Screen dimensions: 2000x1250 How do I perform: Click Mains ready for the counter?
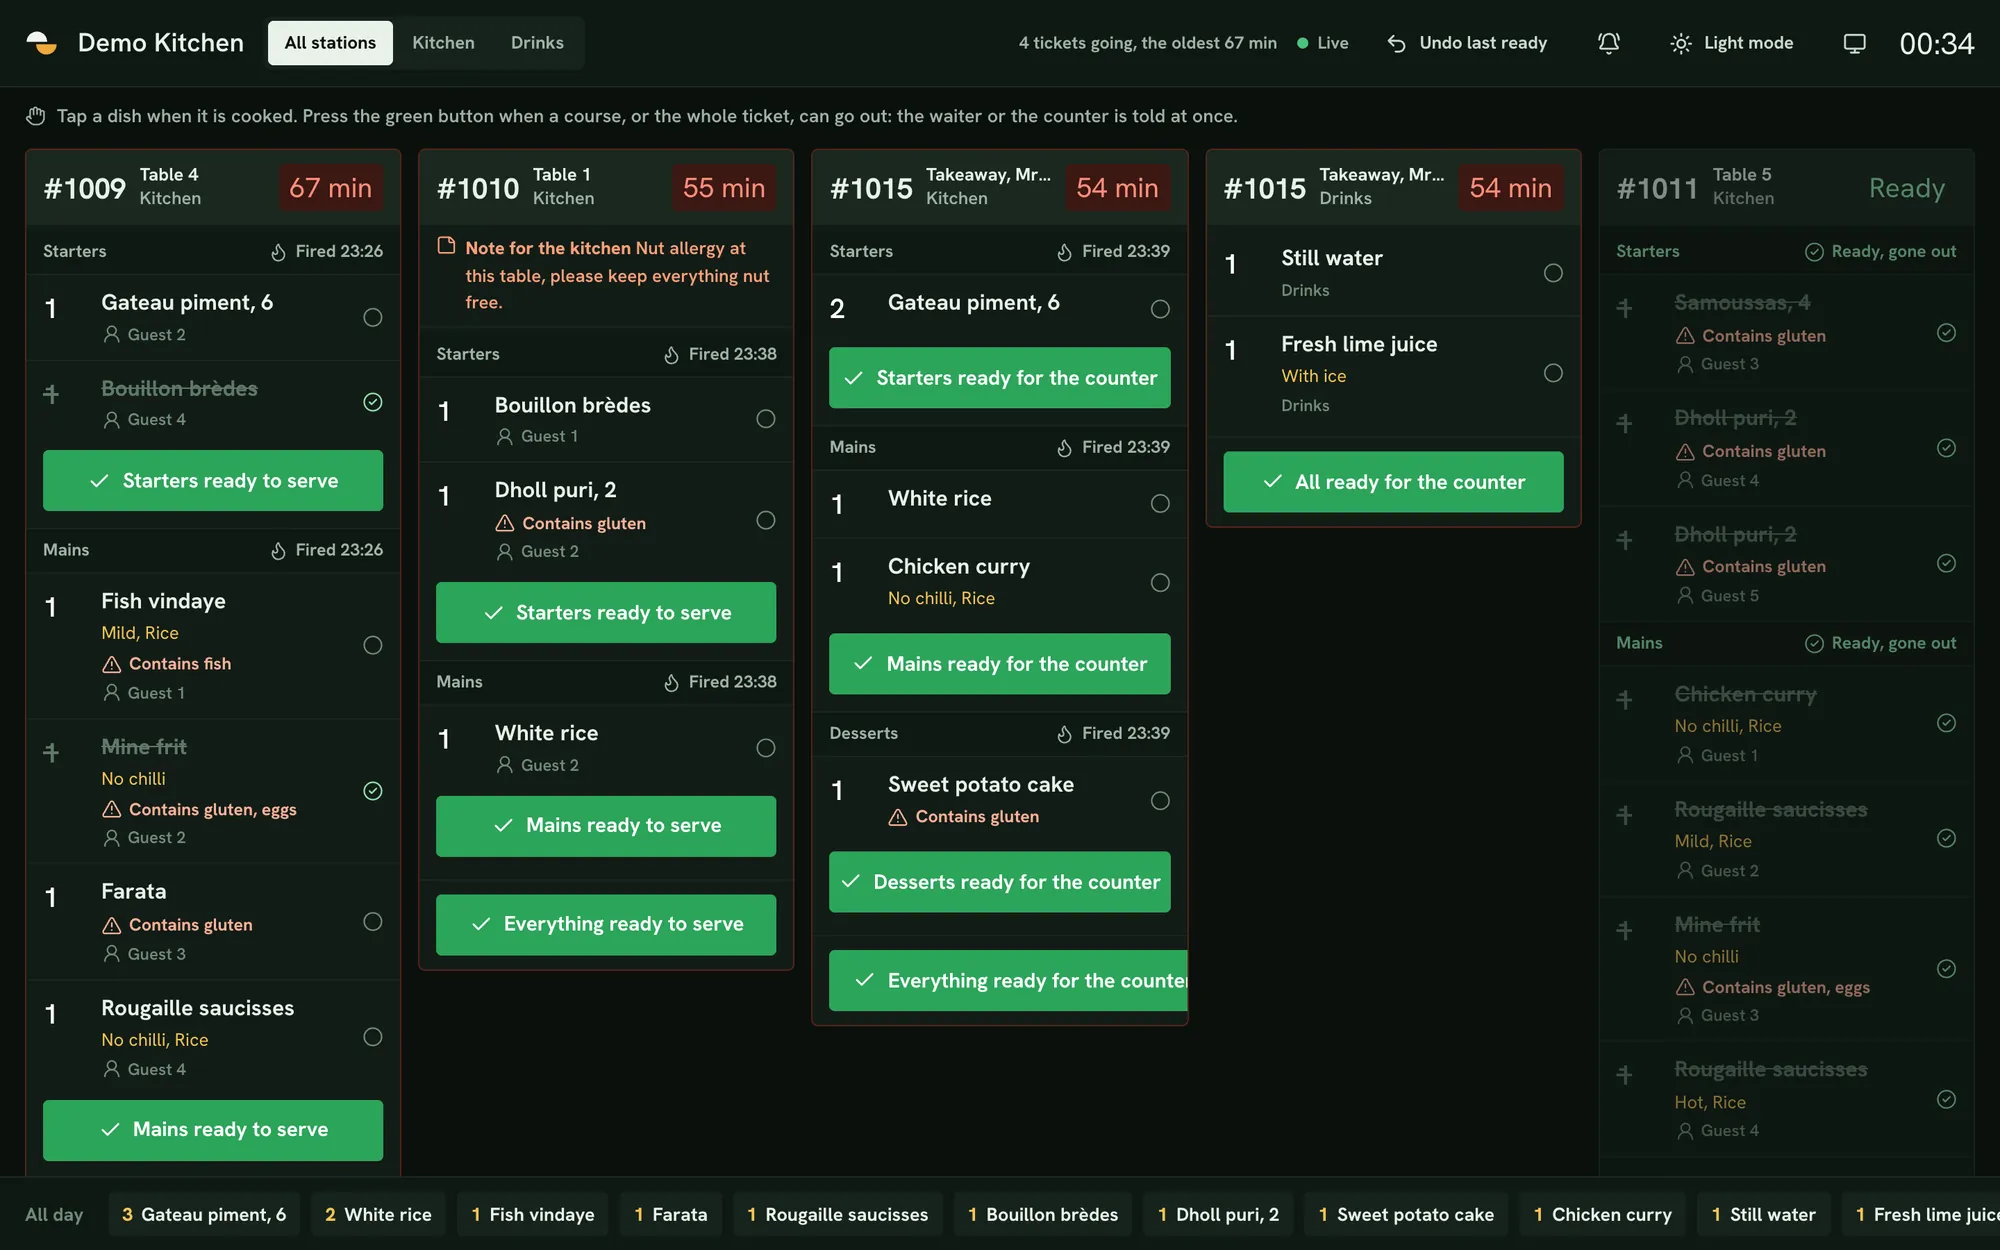click(999, 664)
